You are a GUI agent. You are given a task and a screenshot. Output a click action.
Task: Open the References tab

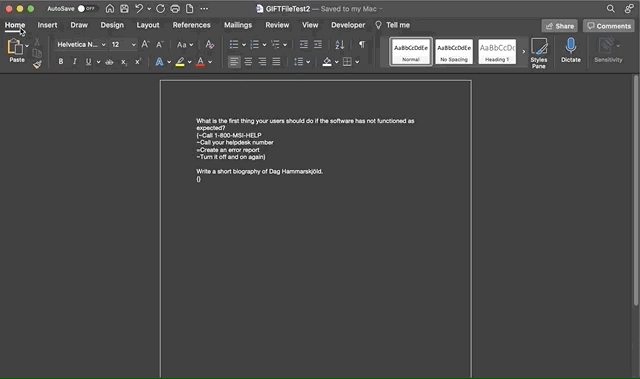tap(191, 25)
